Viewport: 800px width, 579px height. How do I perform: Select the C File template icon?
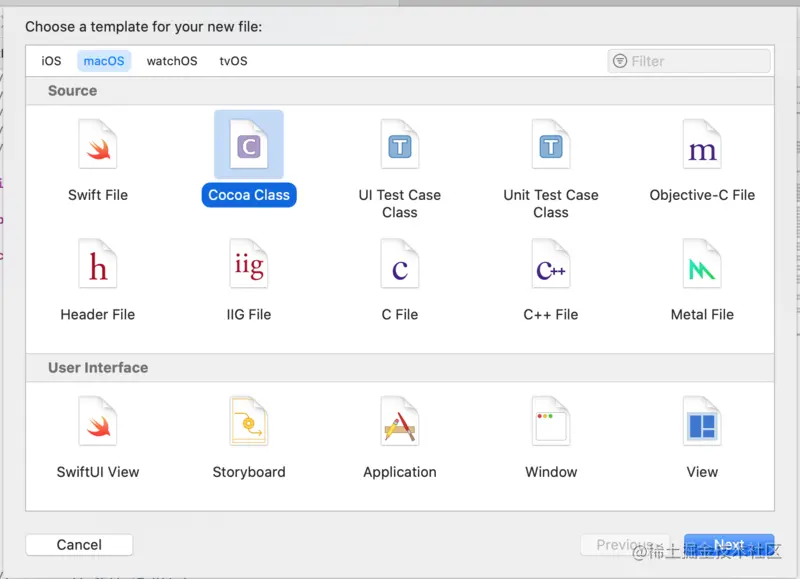(x=400, y=266)
